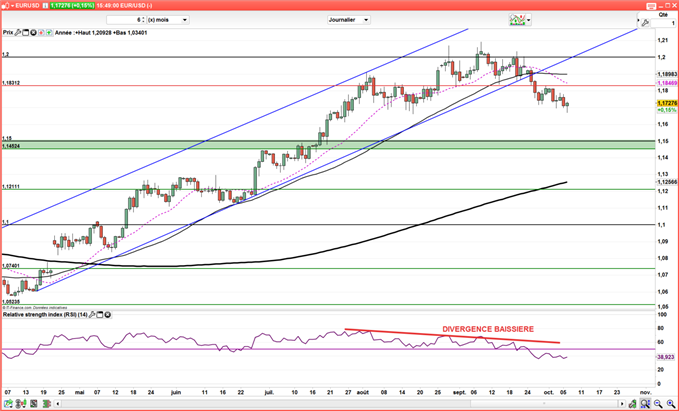Open the Prix settings wrench icon

click(x=18, y=32)
